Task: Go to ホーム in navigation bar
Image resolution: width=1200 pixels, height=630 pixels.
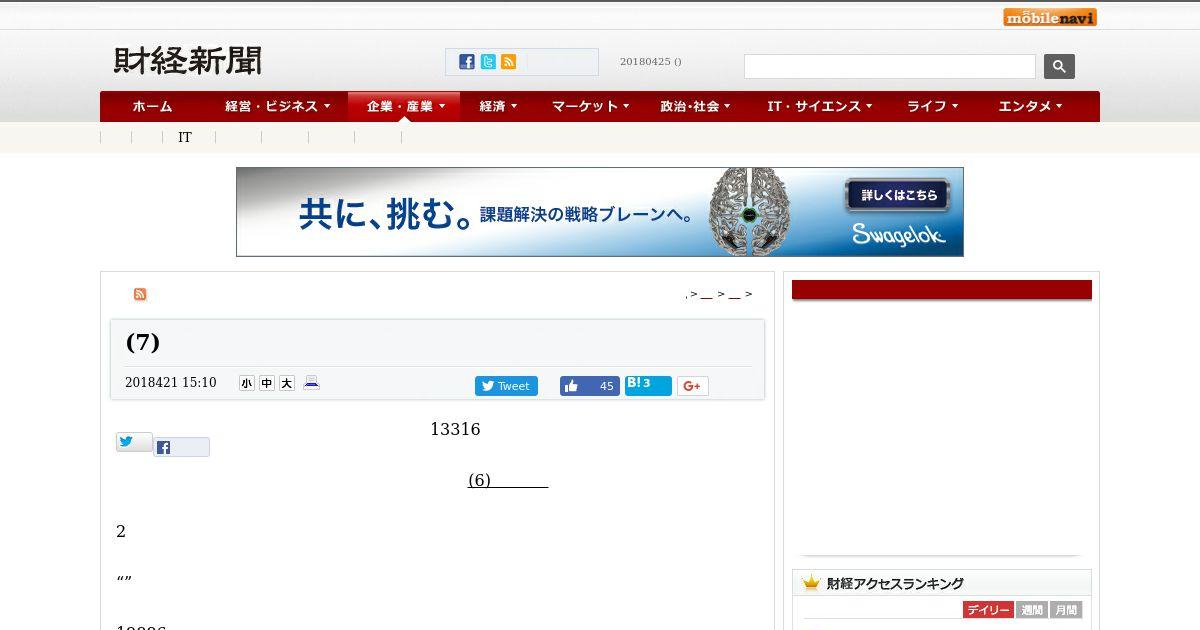Action: (x=153, y=106)
